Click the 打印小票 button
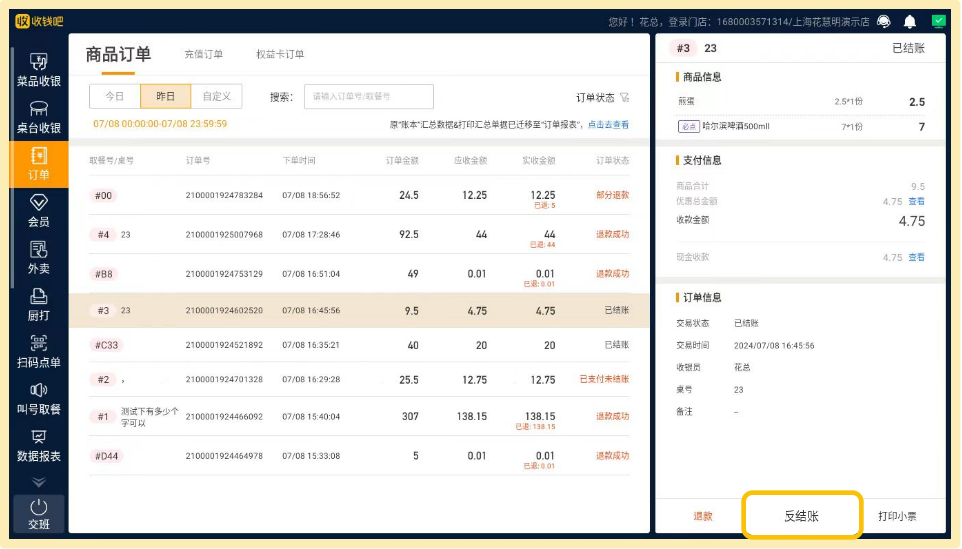The image size is (962, 549). pyautogui.click(x=897, y=516)
